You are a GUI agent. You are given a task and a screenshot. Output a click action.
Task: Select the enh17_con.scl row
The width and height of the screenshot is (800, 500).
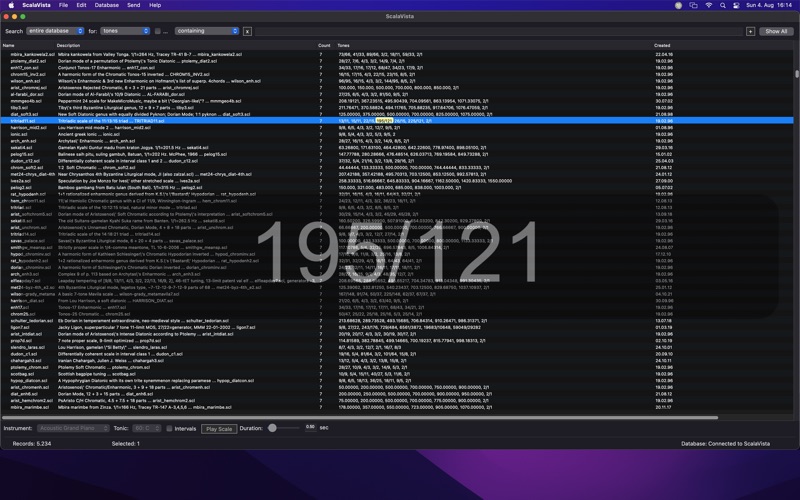[x=397, y=67]
